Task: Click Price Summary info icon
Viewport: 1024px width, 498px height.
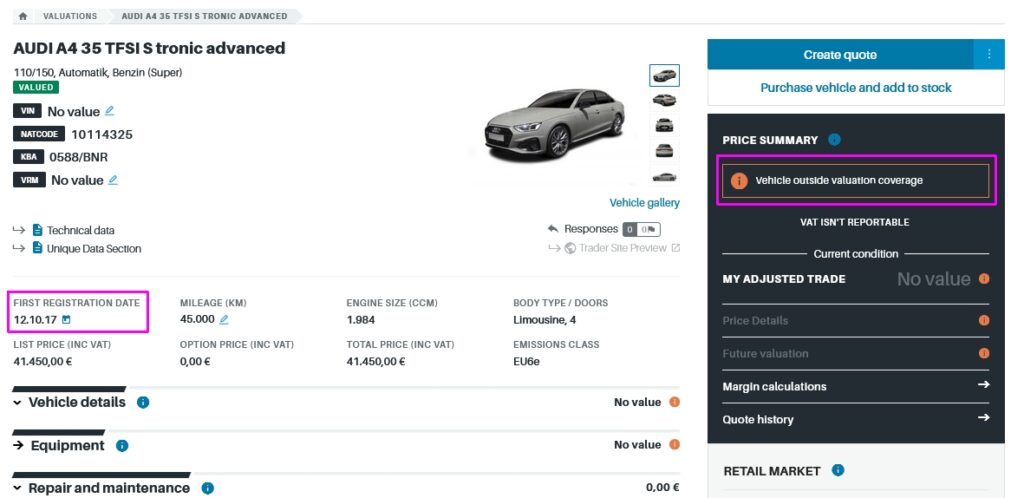Action: pos(834,140)
